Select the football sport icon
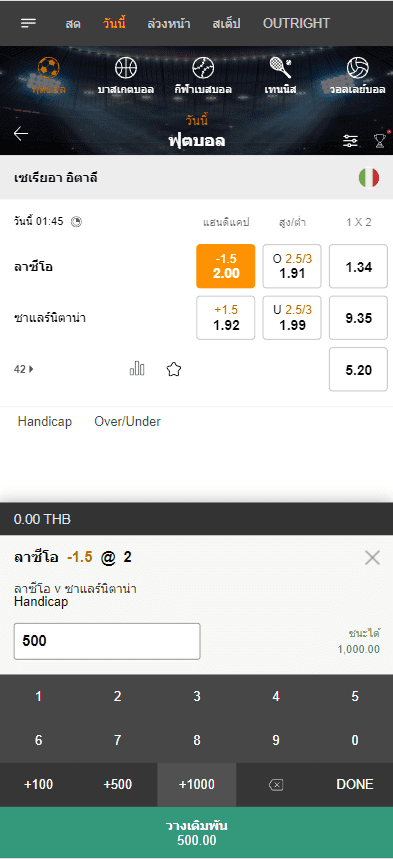393x859 pixels. tap(49, 68)
